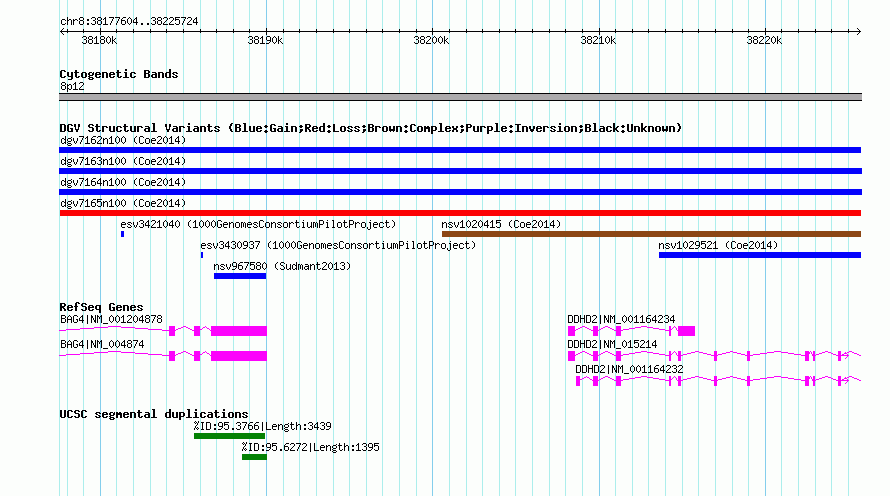This screenshot has height=496, width=890.
Task: Select the dgv7165n100 (Coe2014) label
Action: click(123, 203)
